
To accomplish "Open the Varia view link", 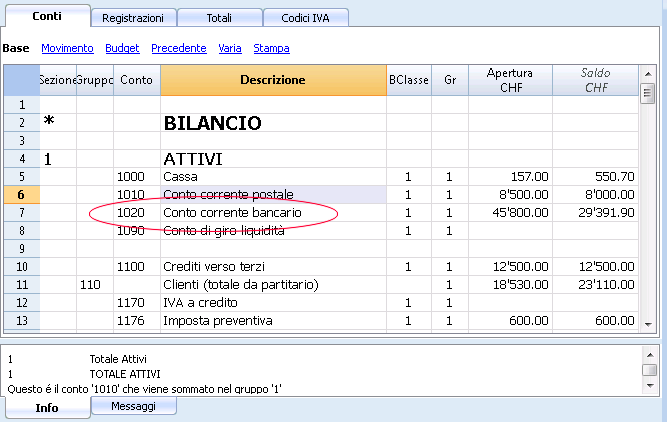I will (230, 48).
